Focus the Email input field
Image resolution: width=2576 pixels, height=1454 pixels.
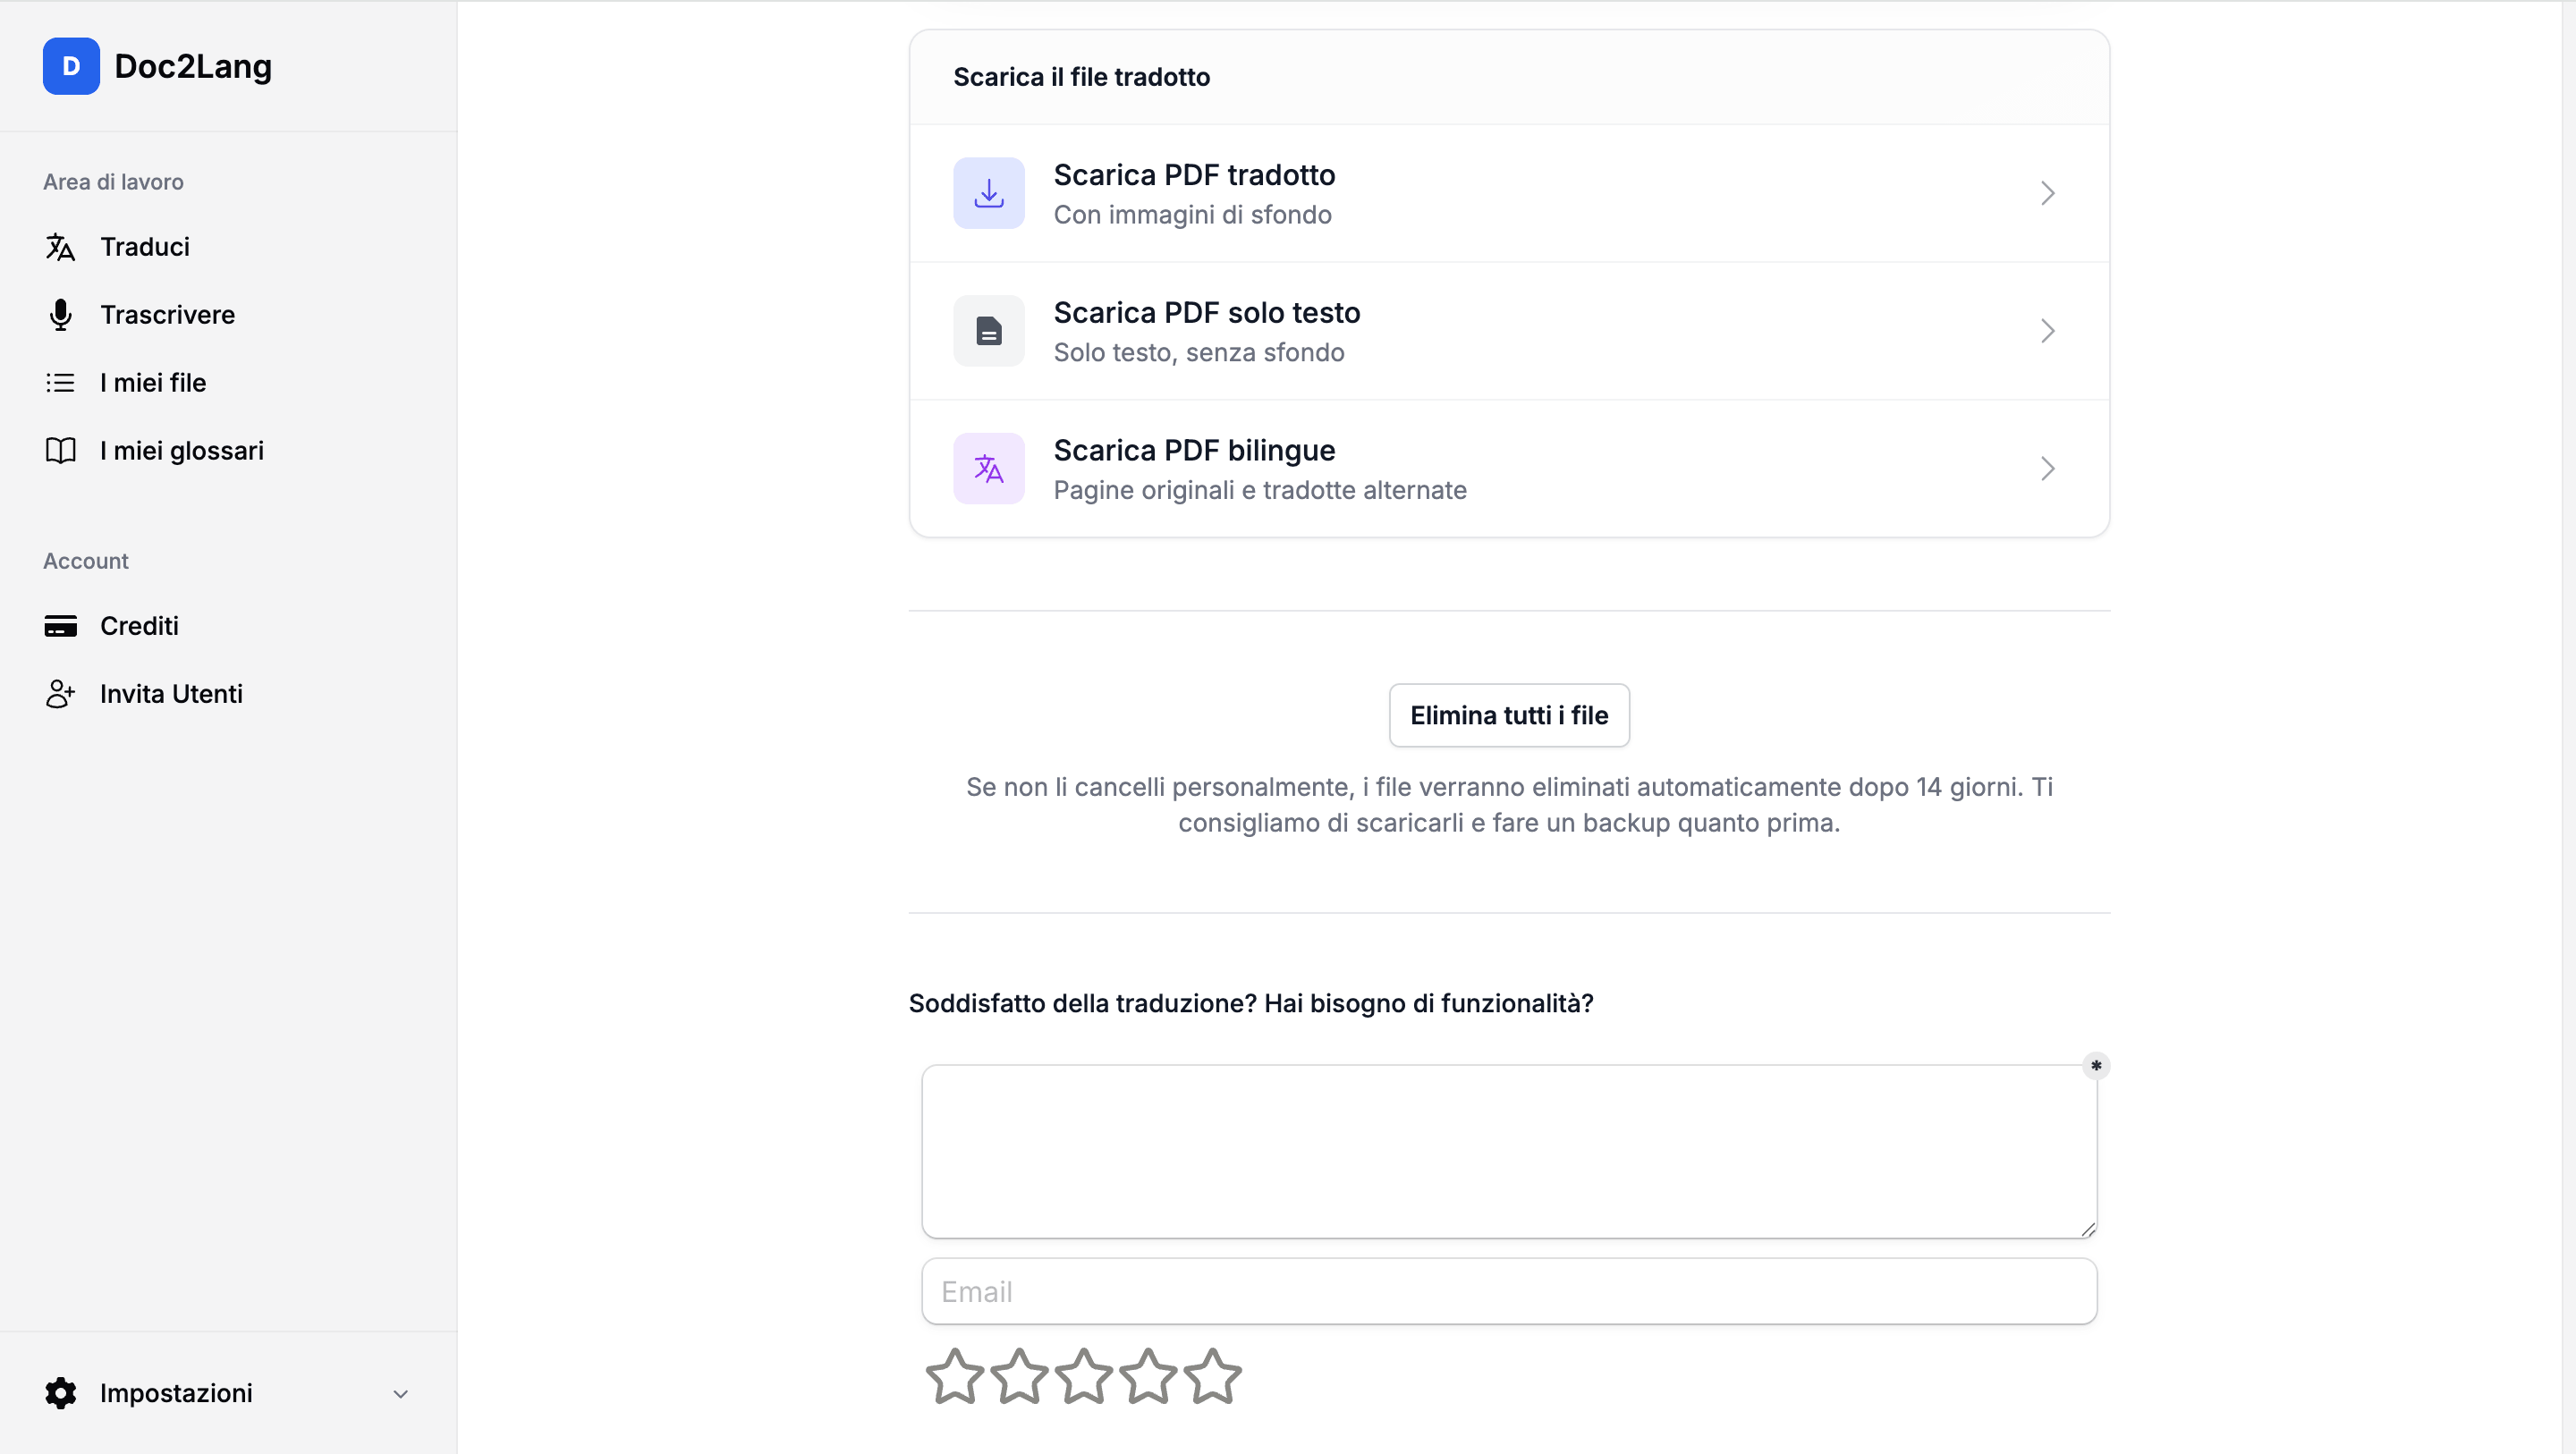(x=1509, y=1291)
